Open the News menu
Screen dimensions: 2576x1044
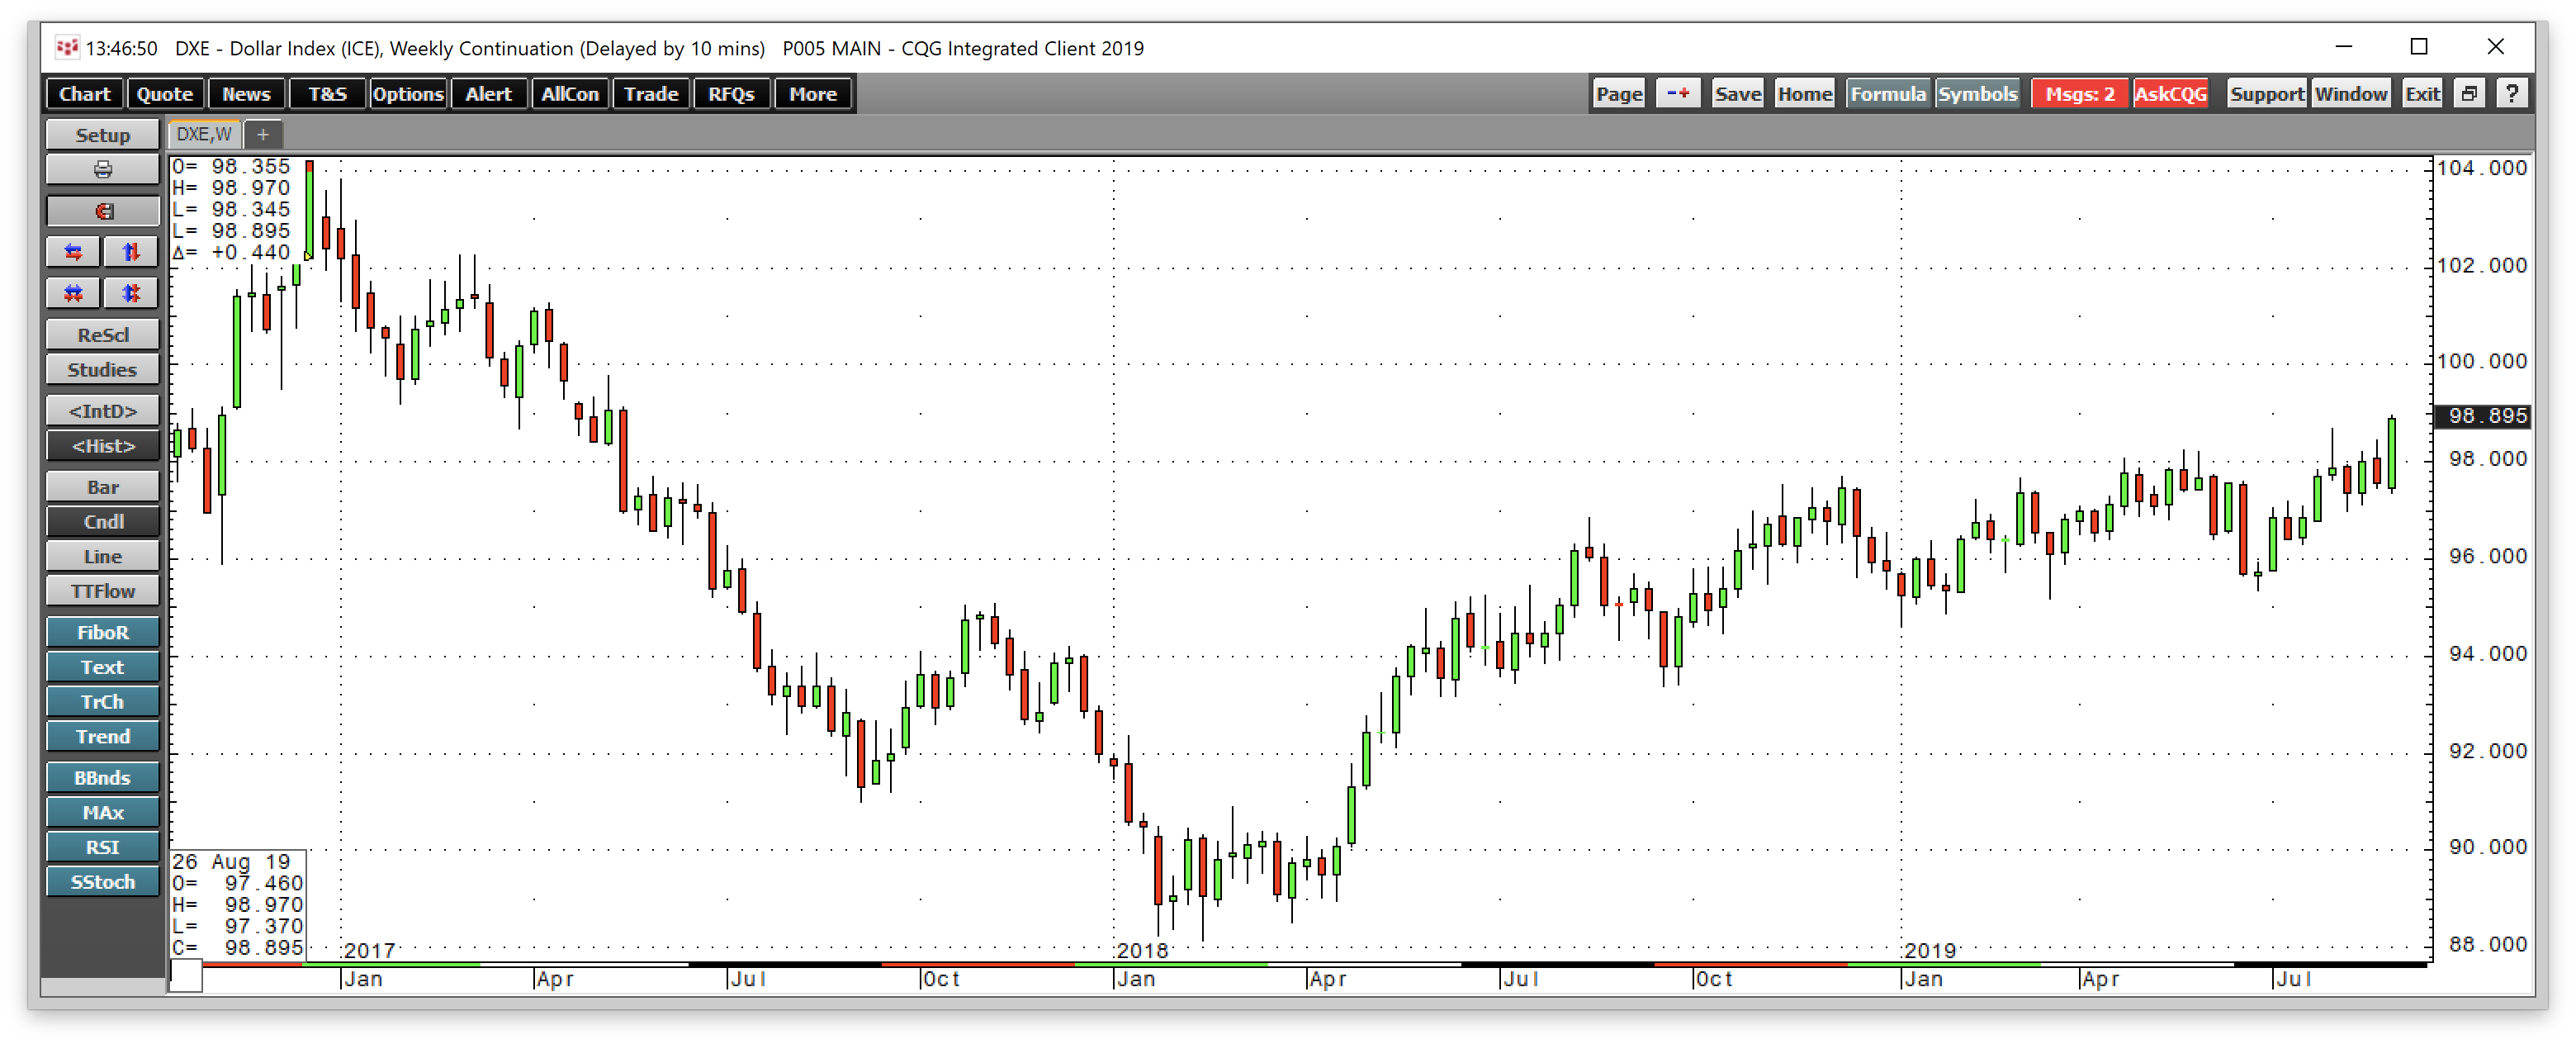click(x=246, y=93)
